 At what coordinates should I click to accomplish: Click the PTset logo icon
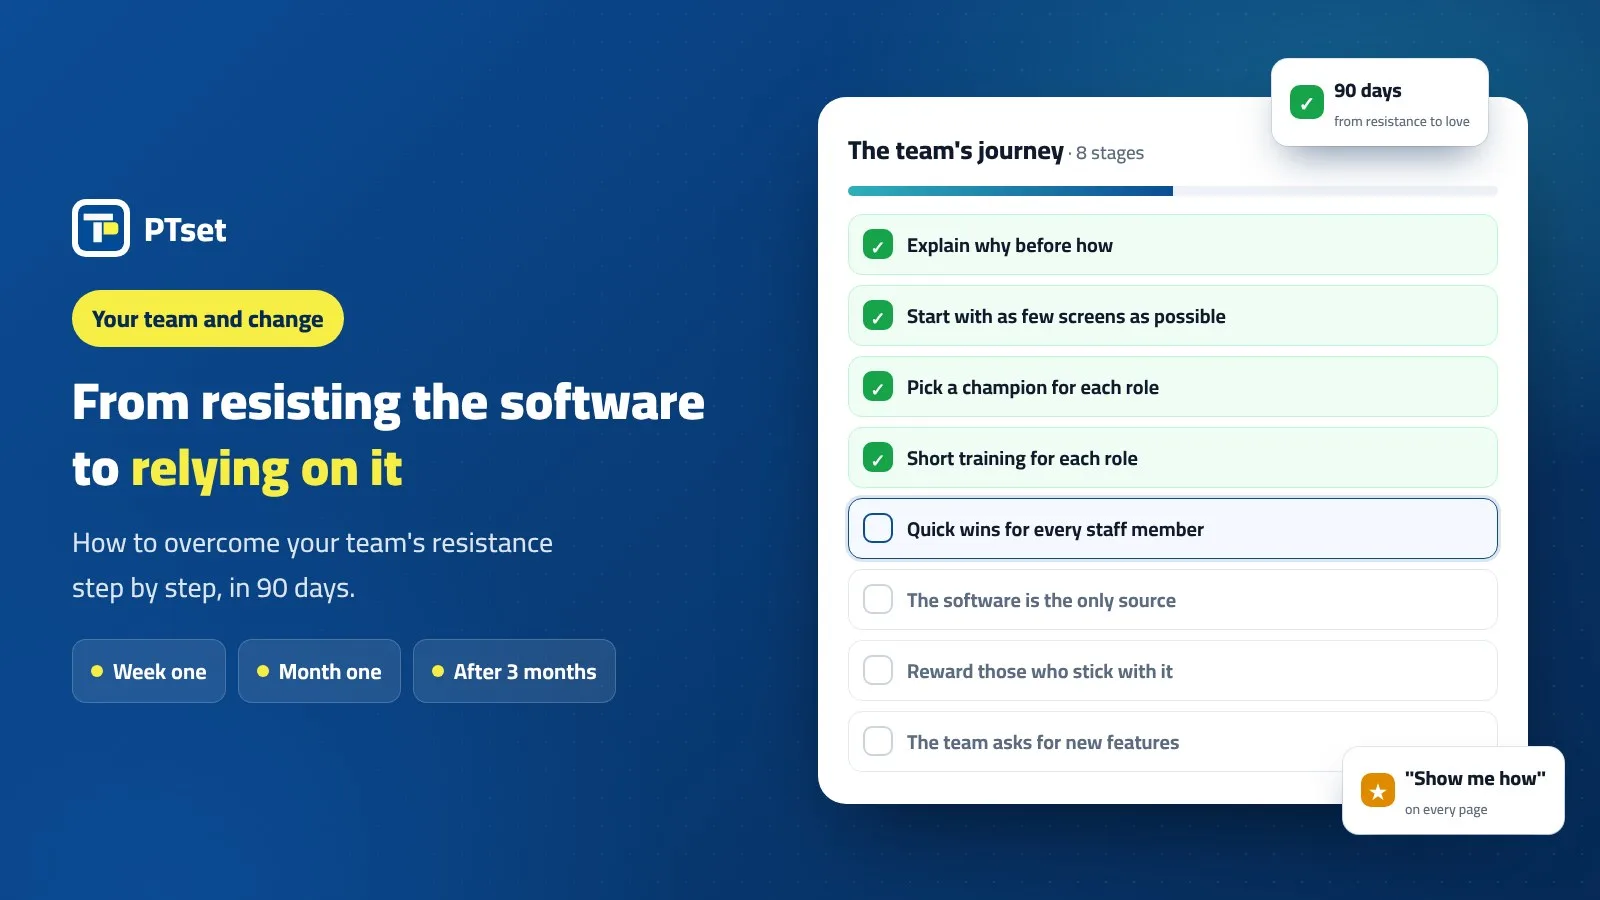coord(101,228)
